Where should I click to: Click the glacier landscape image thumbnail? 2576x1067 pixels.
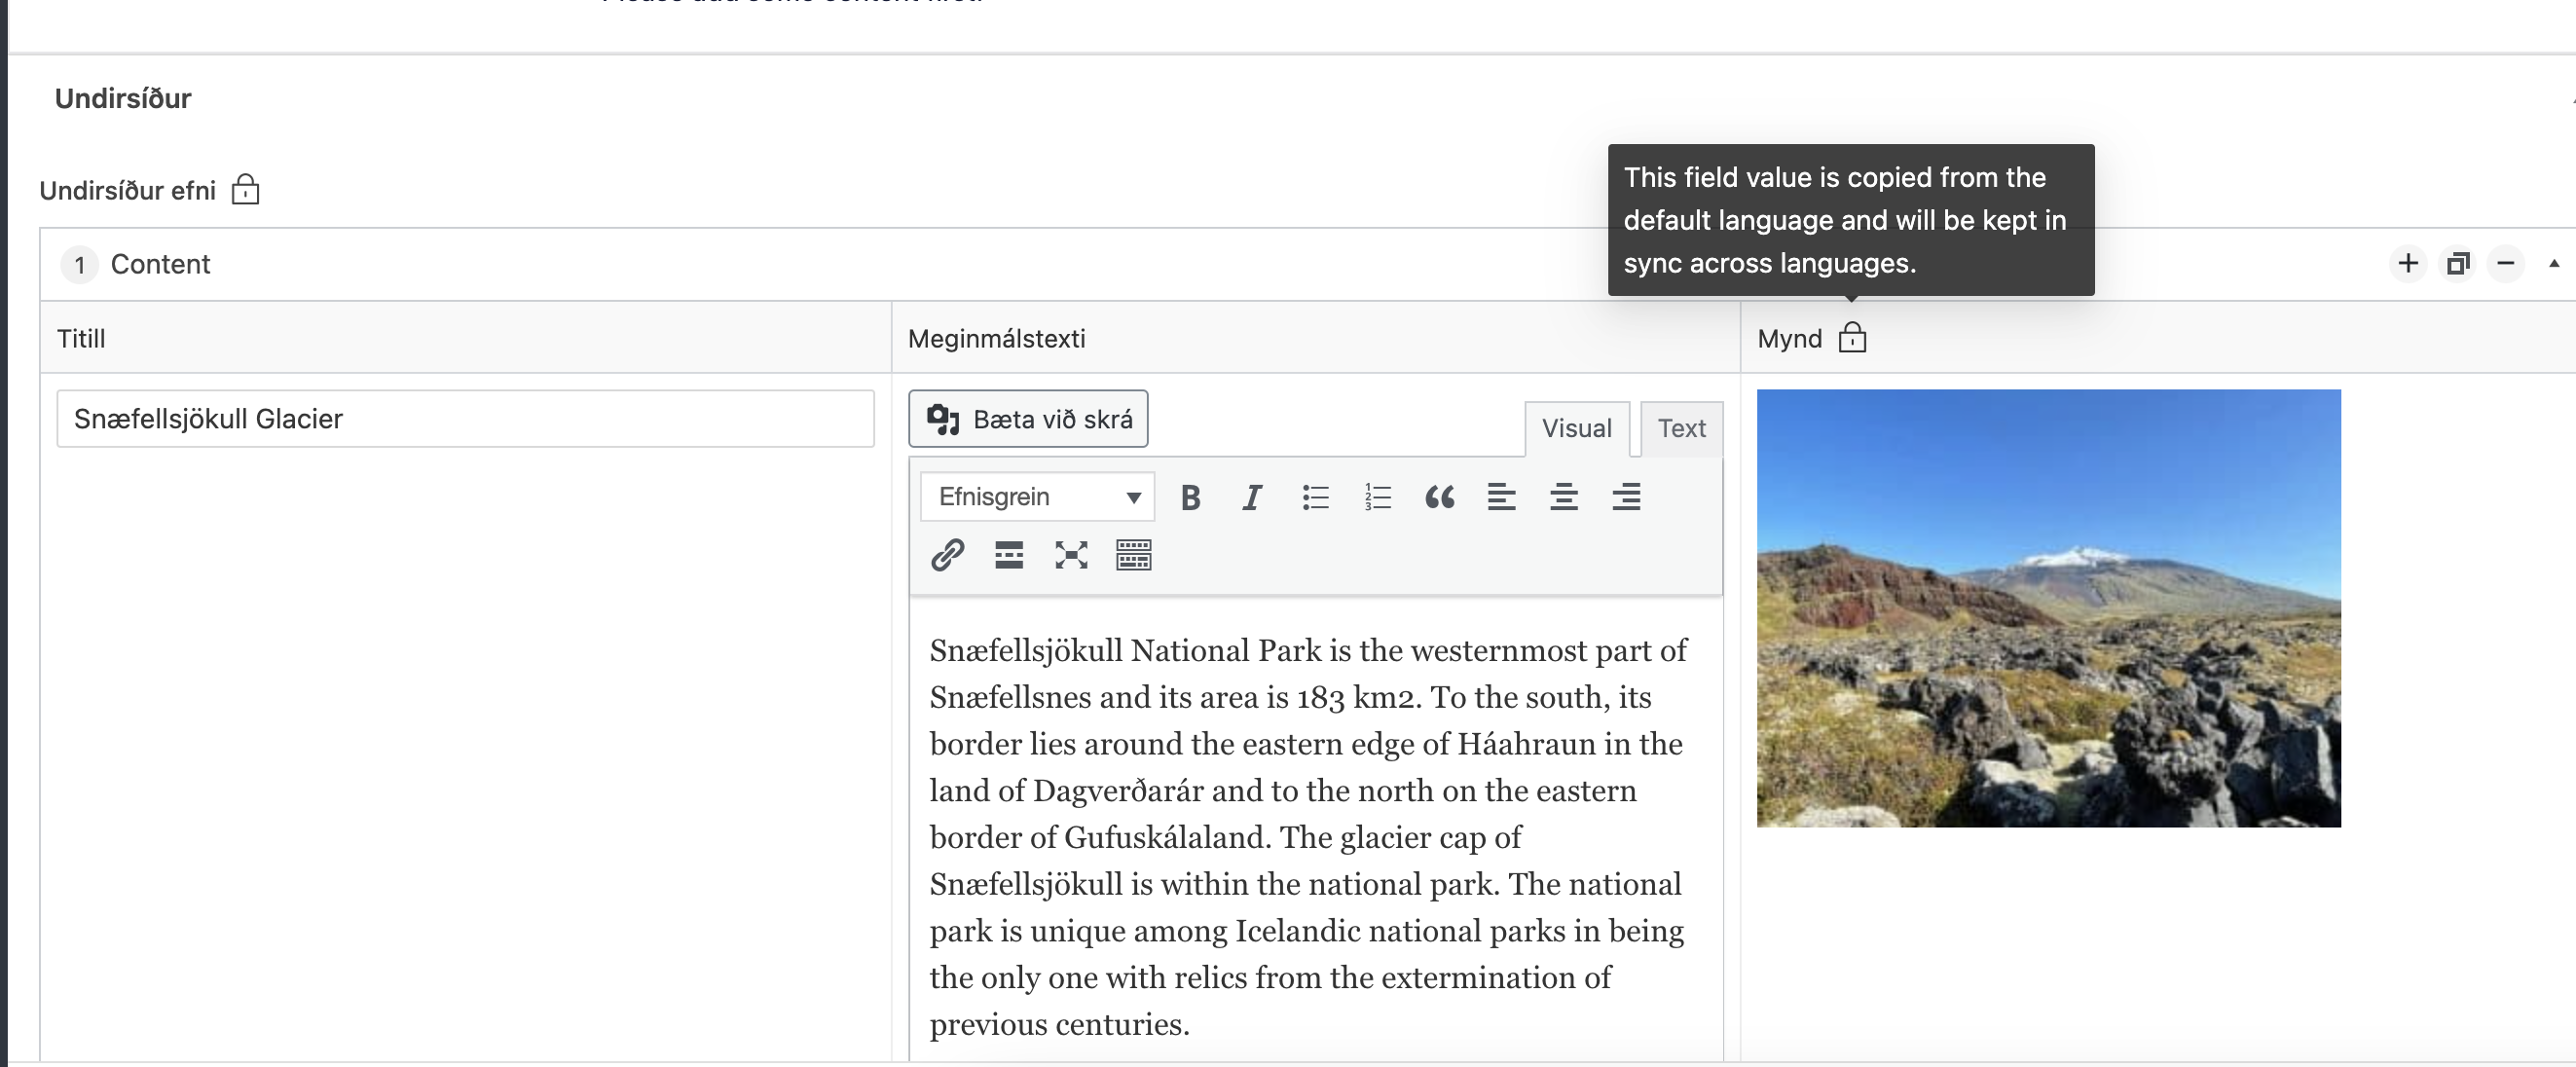[2048, 608]
